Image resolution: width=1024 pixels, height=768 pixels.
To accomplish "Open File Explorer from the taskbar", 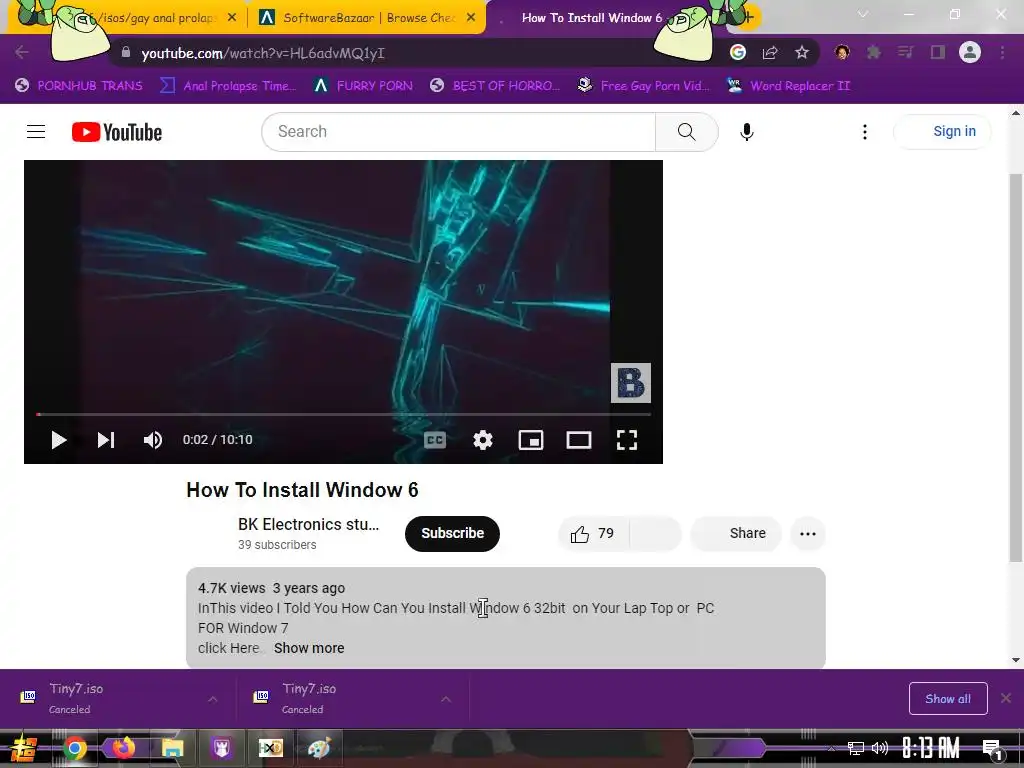I will point(172,748).
